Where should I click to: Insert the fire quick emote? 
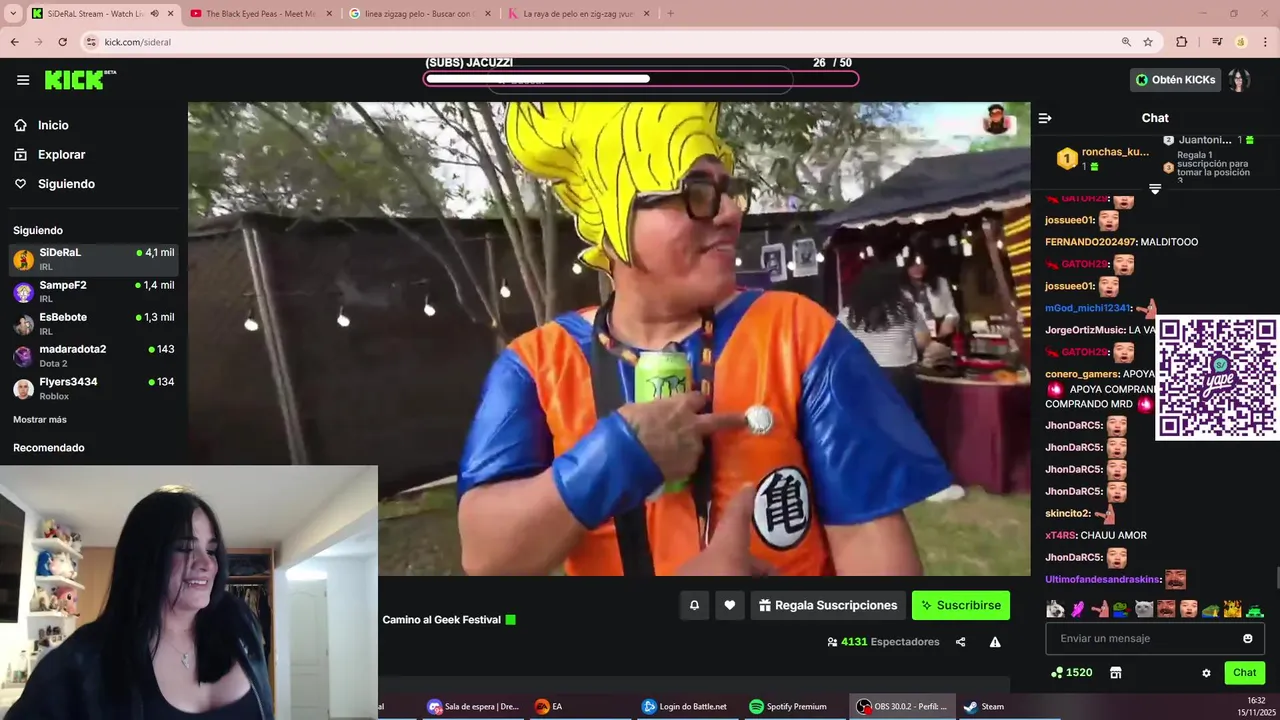1232,609
